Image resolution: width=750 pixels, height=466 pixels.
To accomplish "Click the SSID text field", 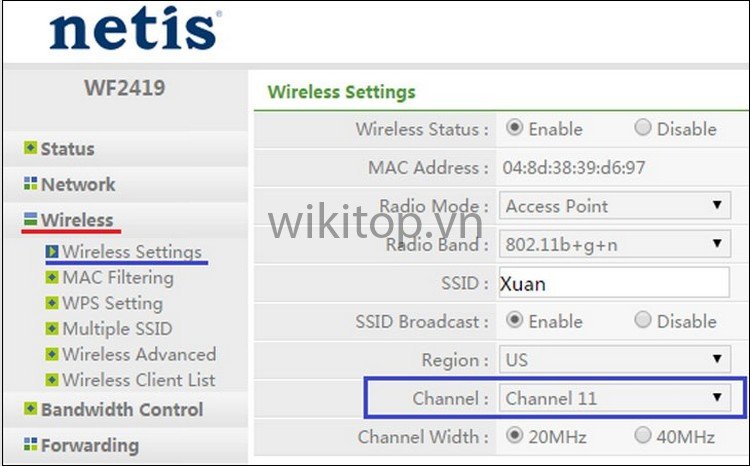I will pyautogui.click(x=614, y=283).
